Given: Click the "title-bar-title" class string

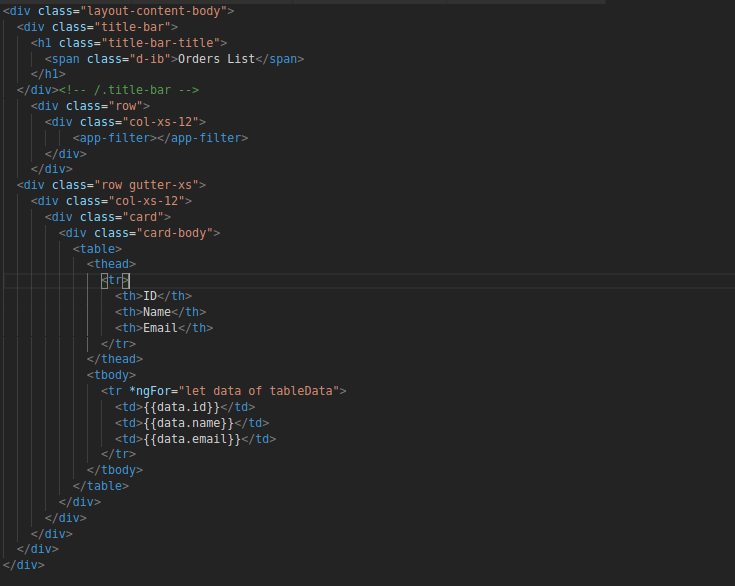Looking at the screenshot, I should (161, 43).
